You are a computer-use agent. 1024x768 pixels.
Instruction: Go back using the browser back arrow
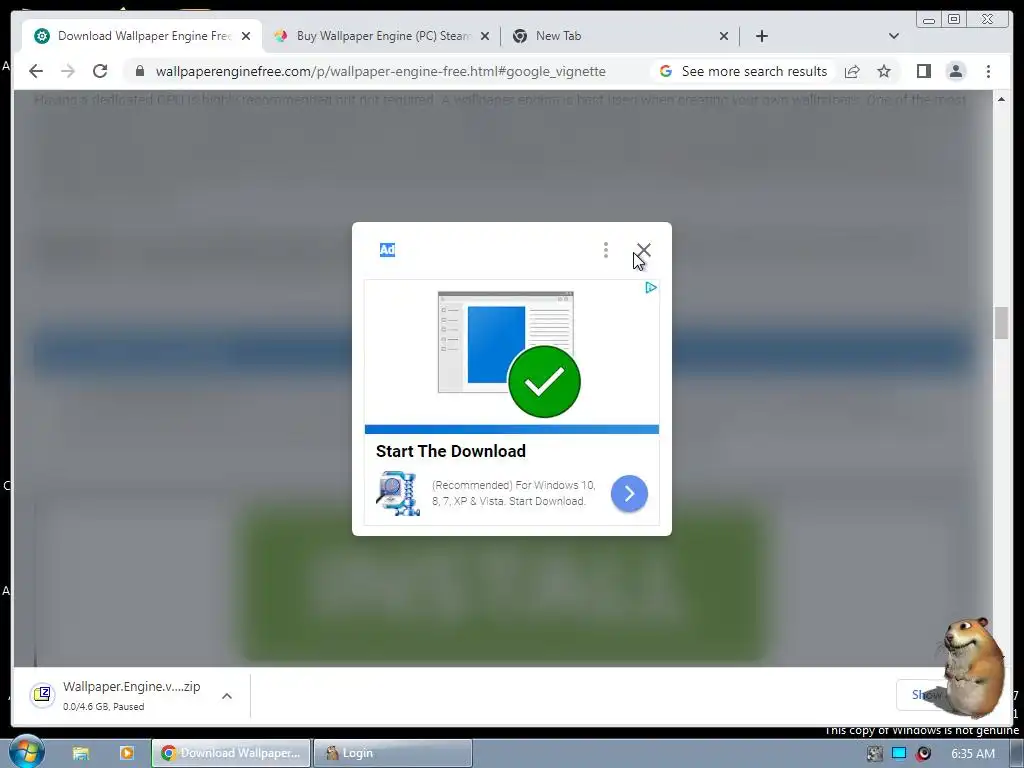tap(36, 71)
